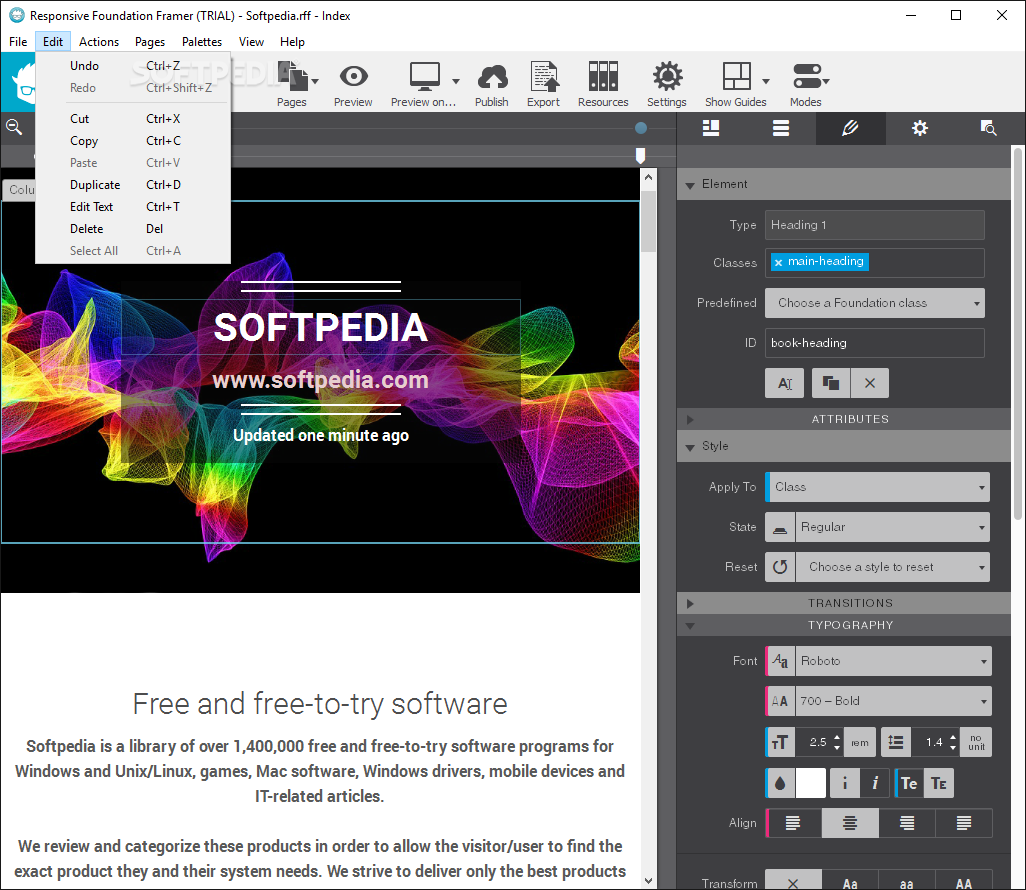This screenshot has width=1026, height=890.
Task: Open the 700 – Bold weight dropdown
Action: click(x=893, y=701)
